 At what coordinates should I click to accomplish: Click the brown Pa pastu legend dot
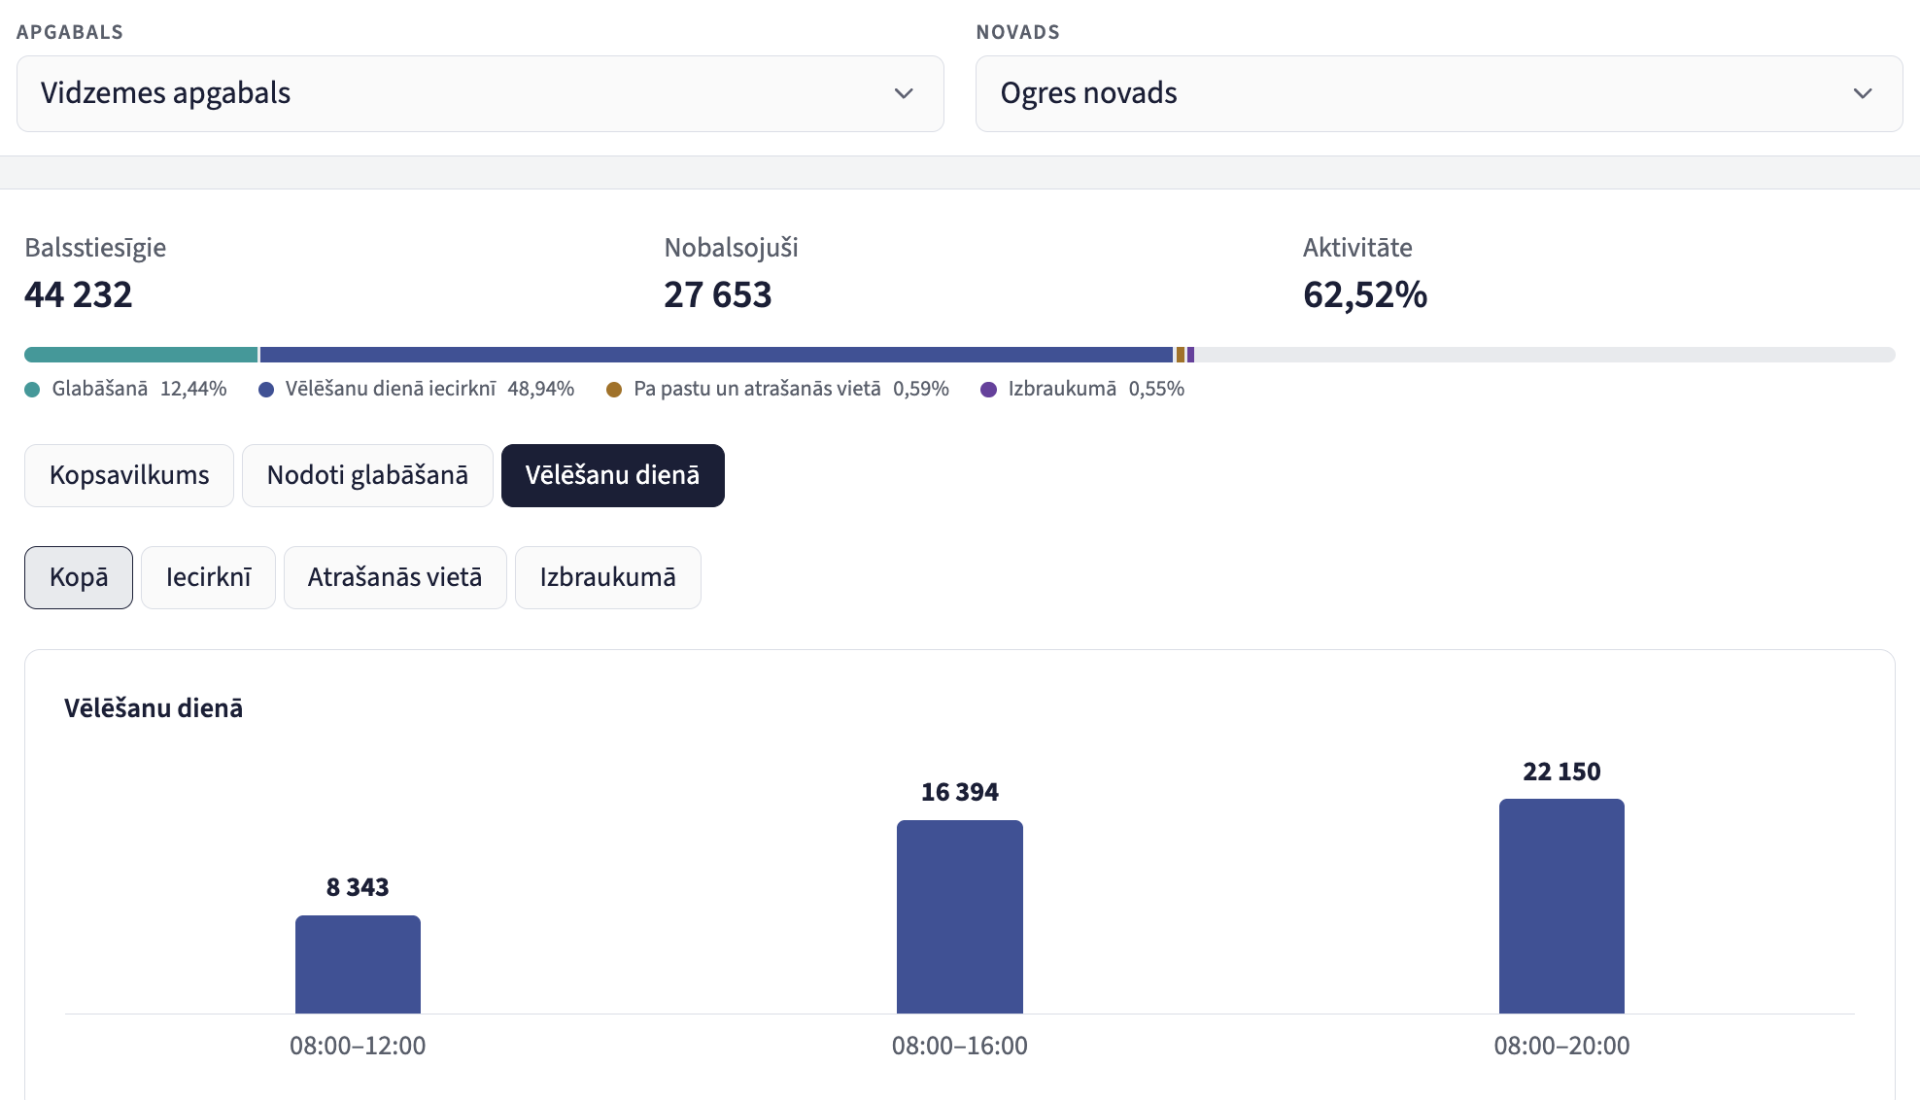(x=614, y=389)
